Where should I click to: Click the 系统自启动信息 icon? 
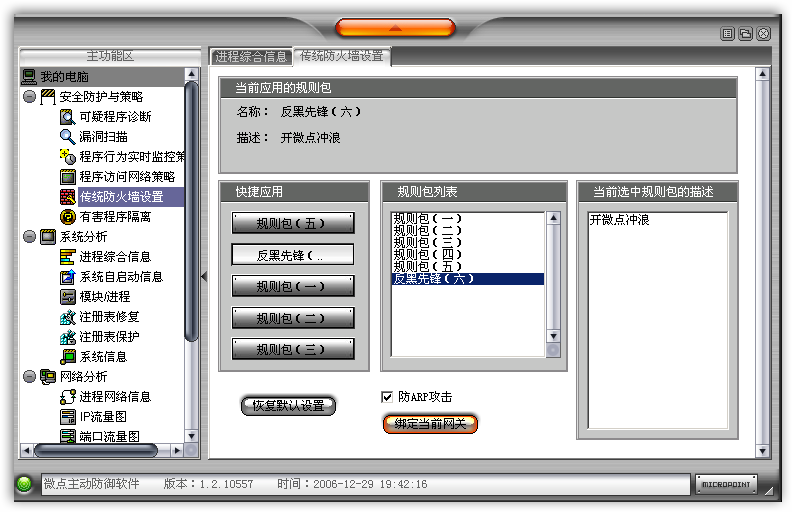(x=67, y=277)
